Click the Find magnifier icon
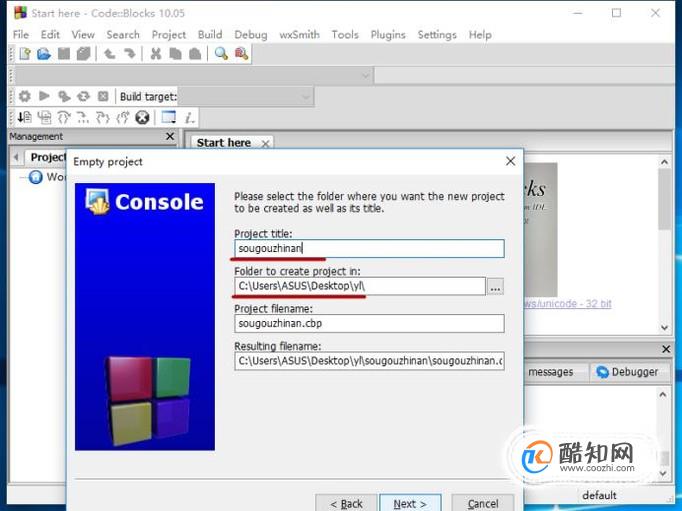Viewport: 682px width, 511px height. tap(221, 54)
